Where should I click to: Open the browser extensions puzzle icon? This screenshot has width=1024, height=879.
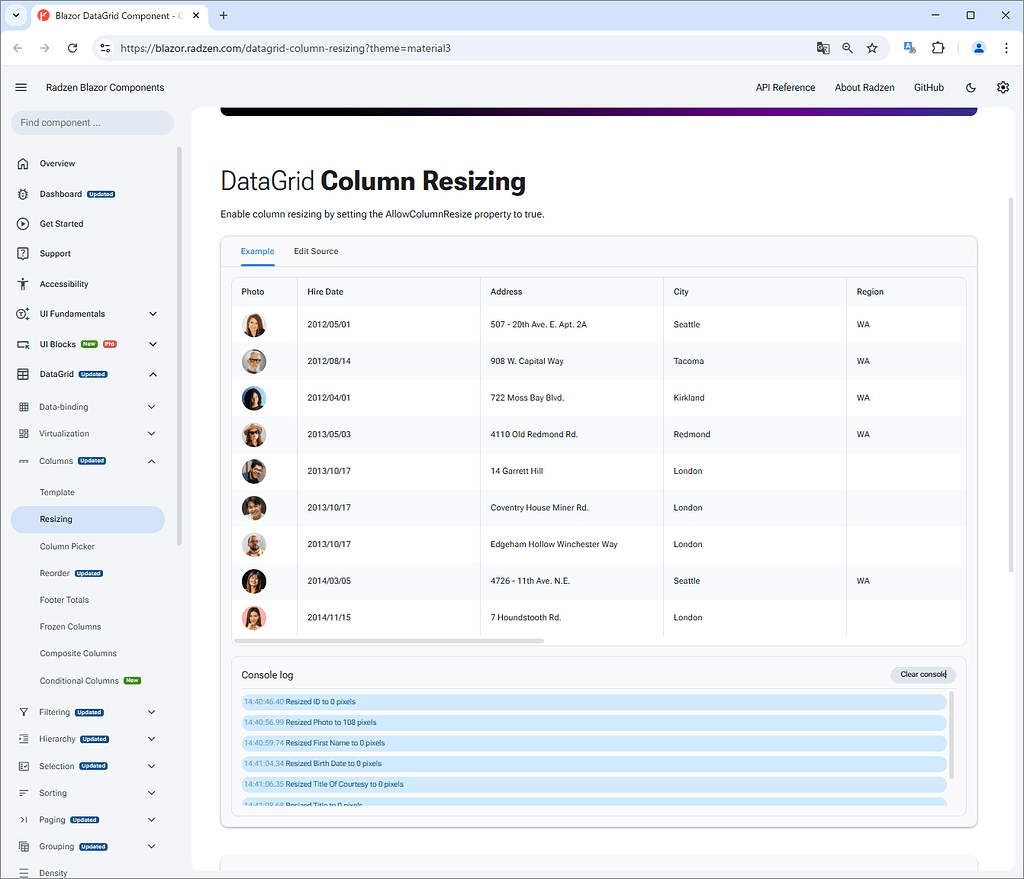click(937, 47)
